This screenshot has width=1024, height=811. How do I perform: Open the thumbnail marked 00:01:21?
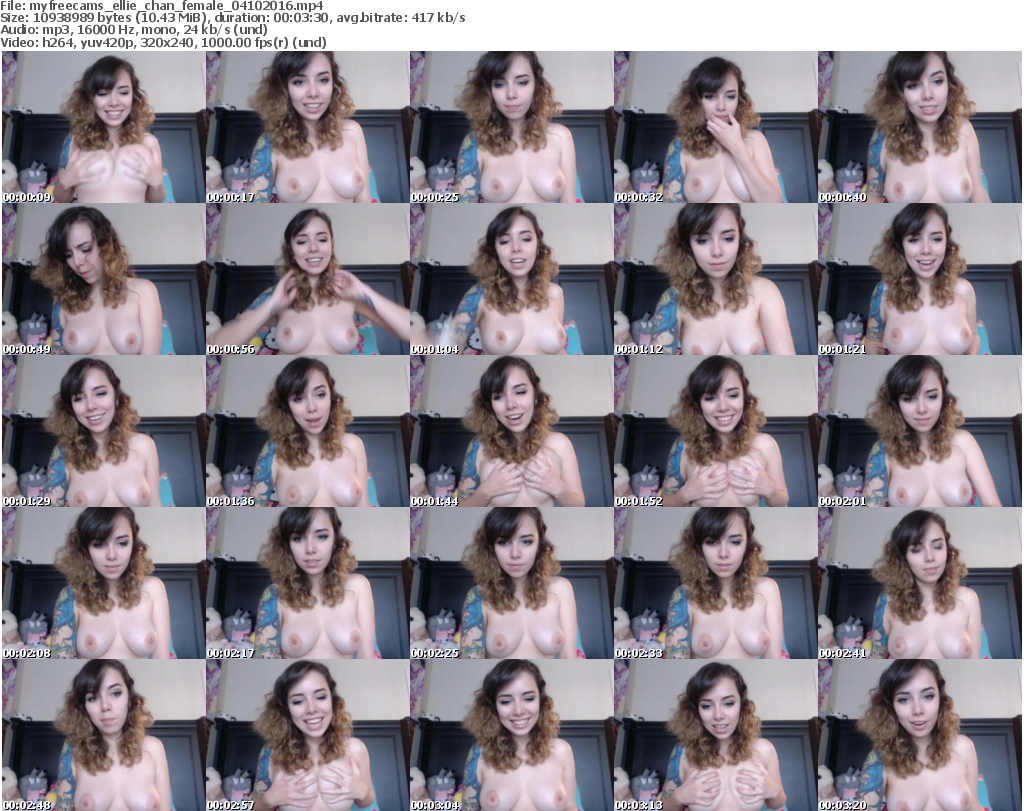[x=920, y=279]
